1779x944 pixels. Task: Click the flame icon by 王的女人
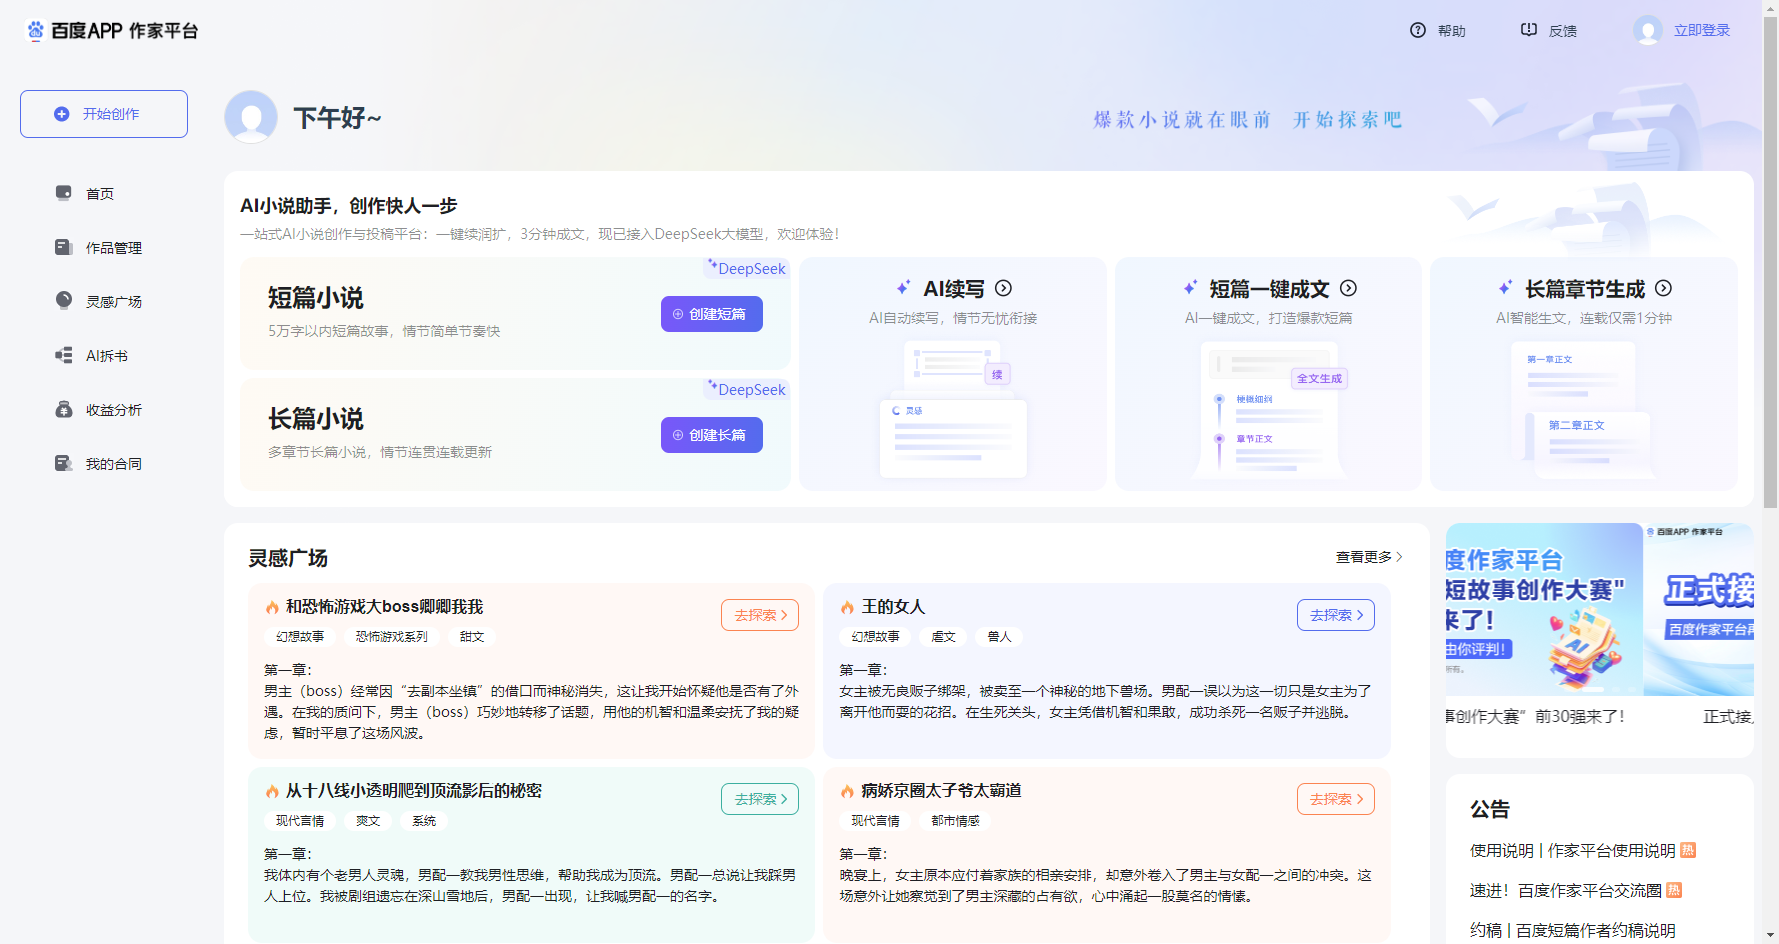pos(847,607)
